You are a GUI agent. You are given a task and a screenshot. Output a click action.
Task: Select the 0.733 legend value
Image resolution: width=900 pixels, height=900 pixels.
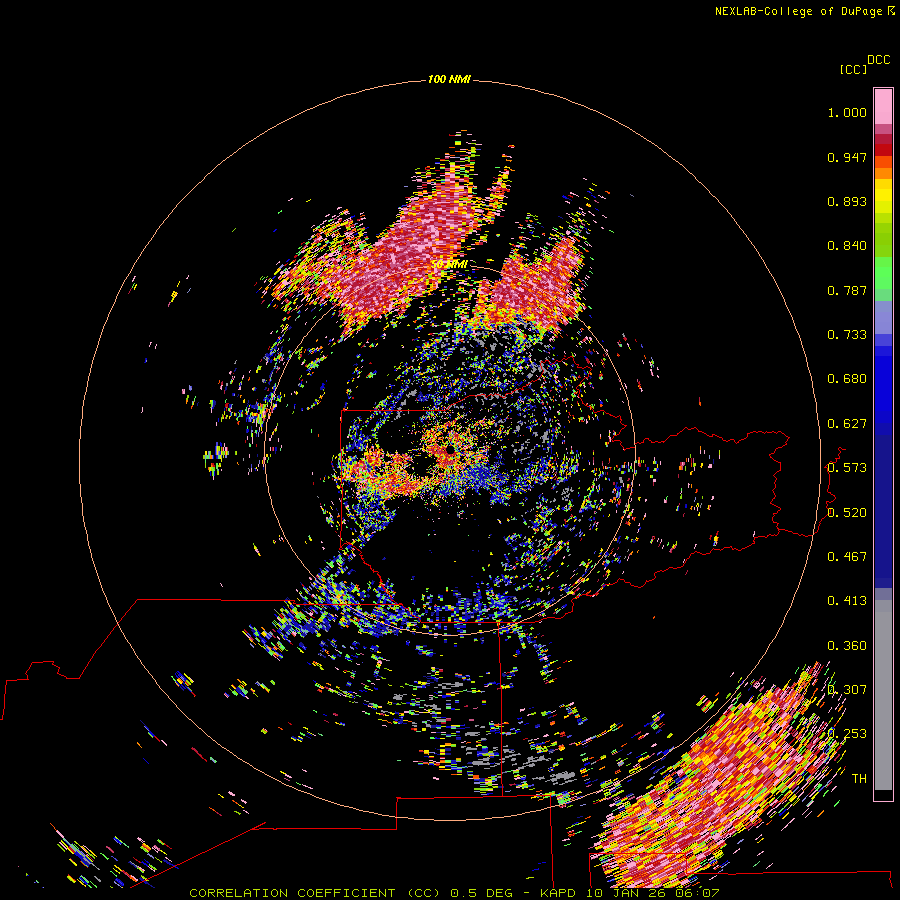coord(847,335)
